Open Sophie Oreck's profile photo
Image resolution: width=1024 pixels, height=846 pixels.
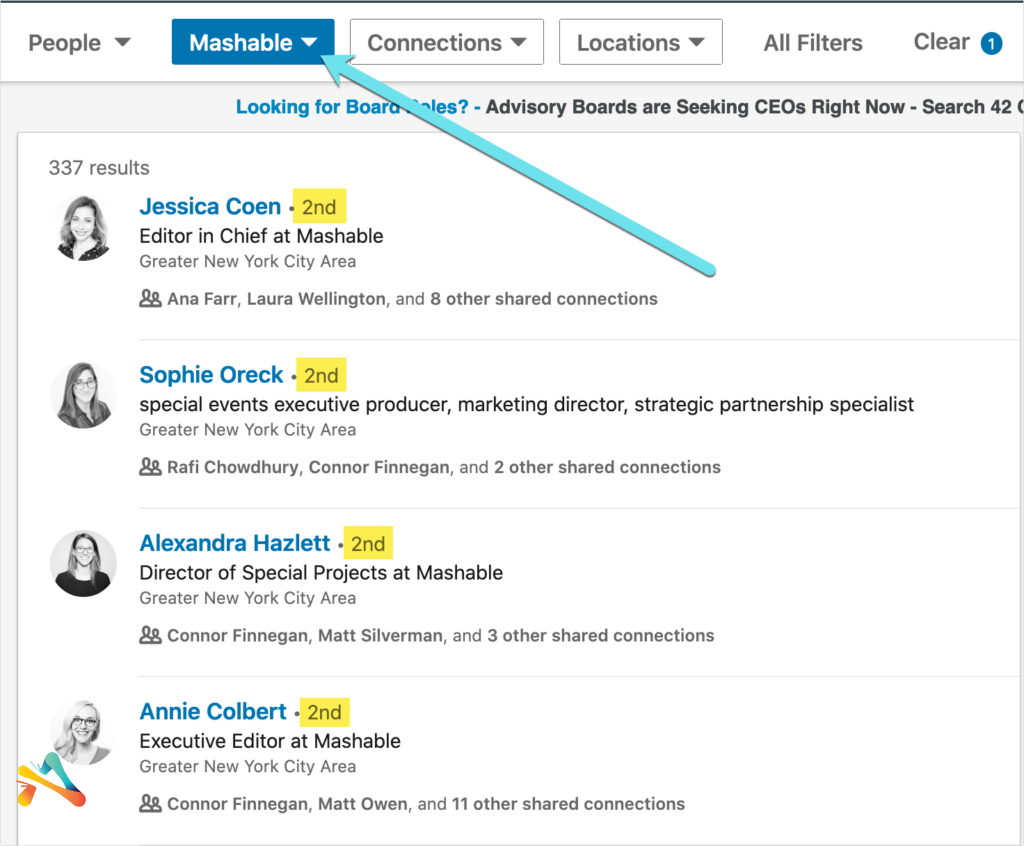84,396
